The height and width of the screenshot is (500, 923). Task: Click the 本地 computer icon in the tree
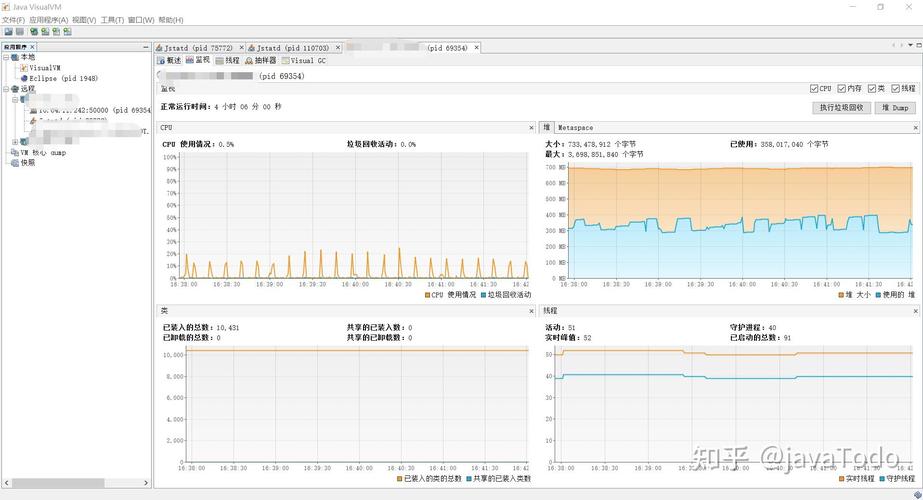coord(15,57)
